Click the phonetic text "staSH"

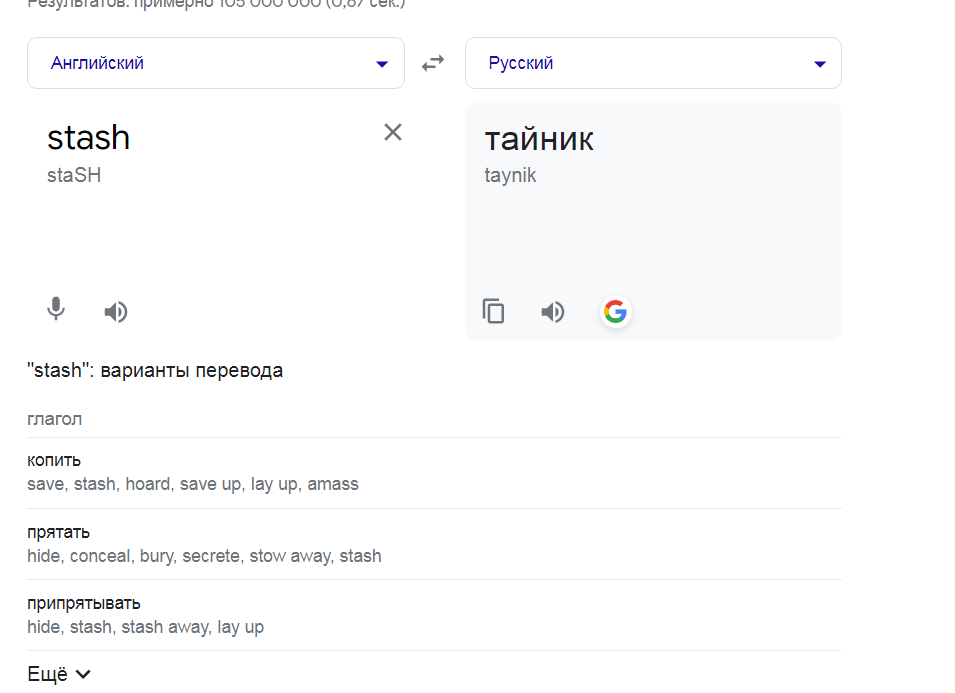click(74, 175)
